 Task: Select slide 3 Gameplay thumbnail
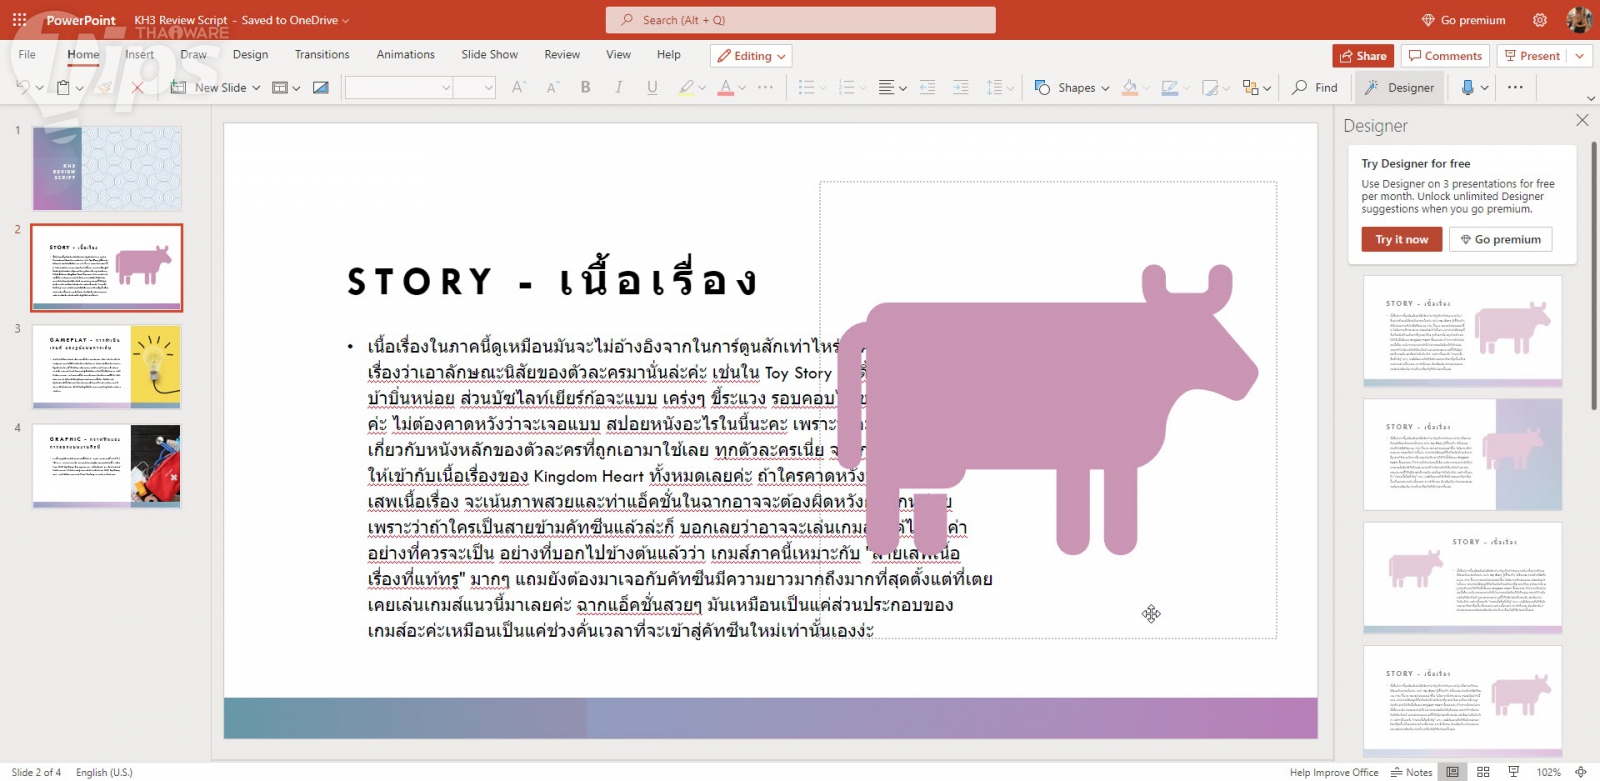107,366
